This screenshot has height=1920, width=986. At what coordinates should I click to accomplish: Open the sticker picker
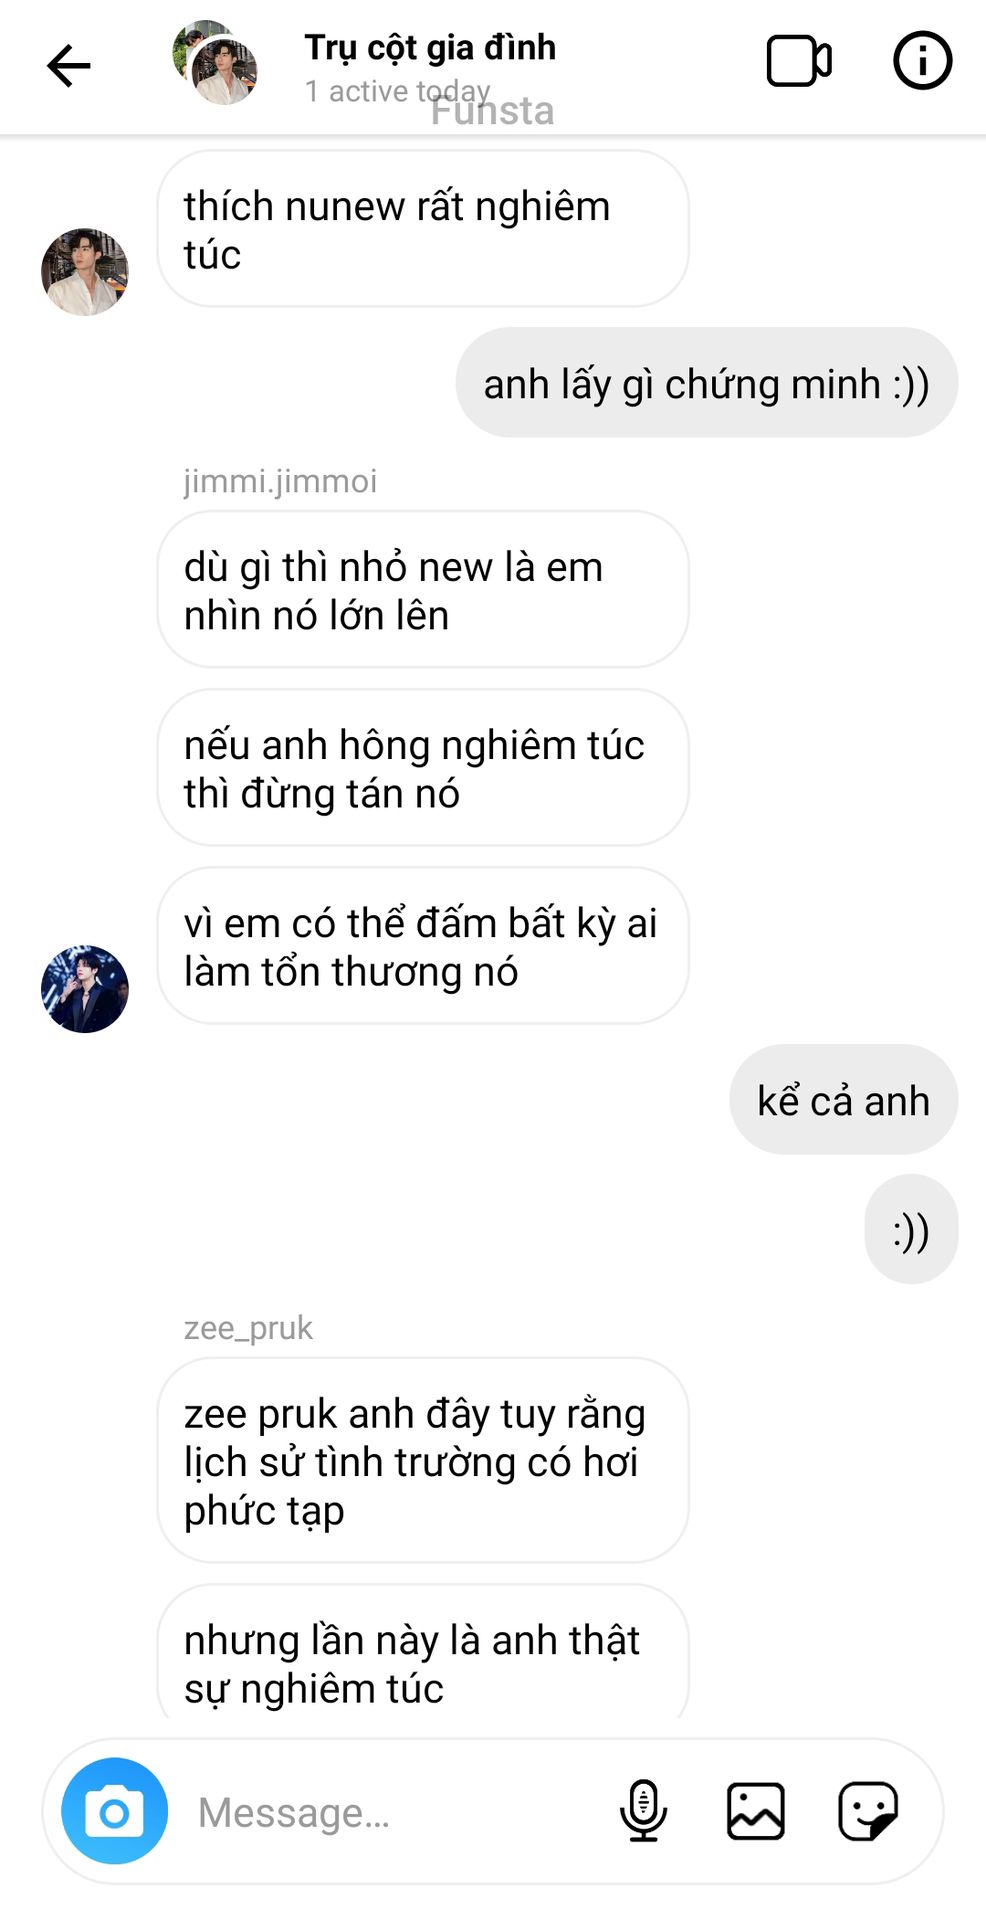click(867, 1811)
